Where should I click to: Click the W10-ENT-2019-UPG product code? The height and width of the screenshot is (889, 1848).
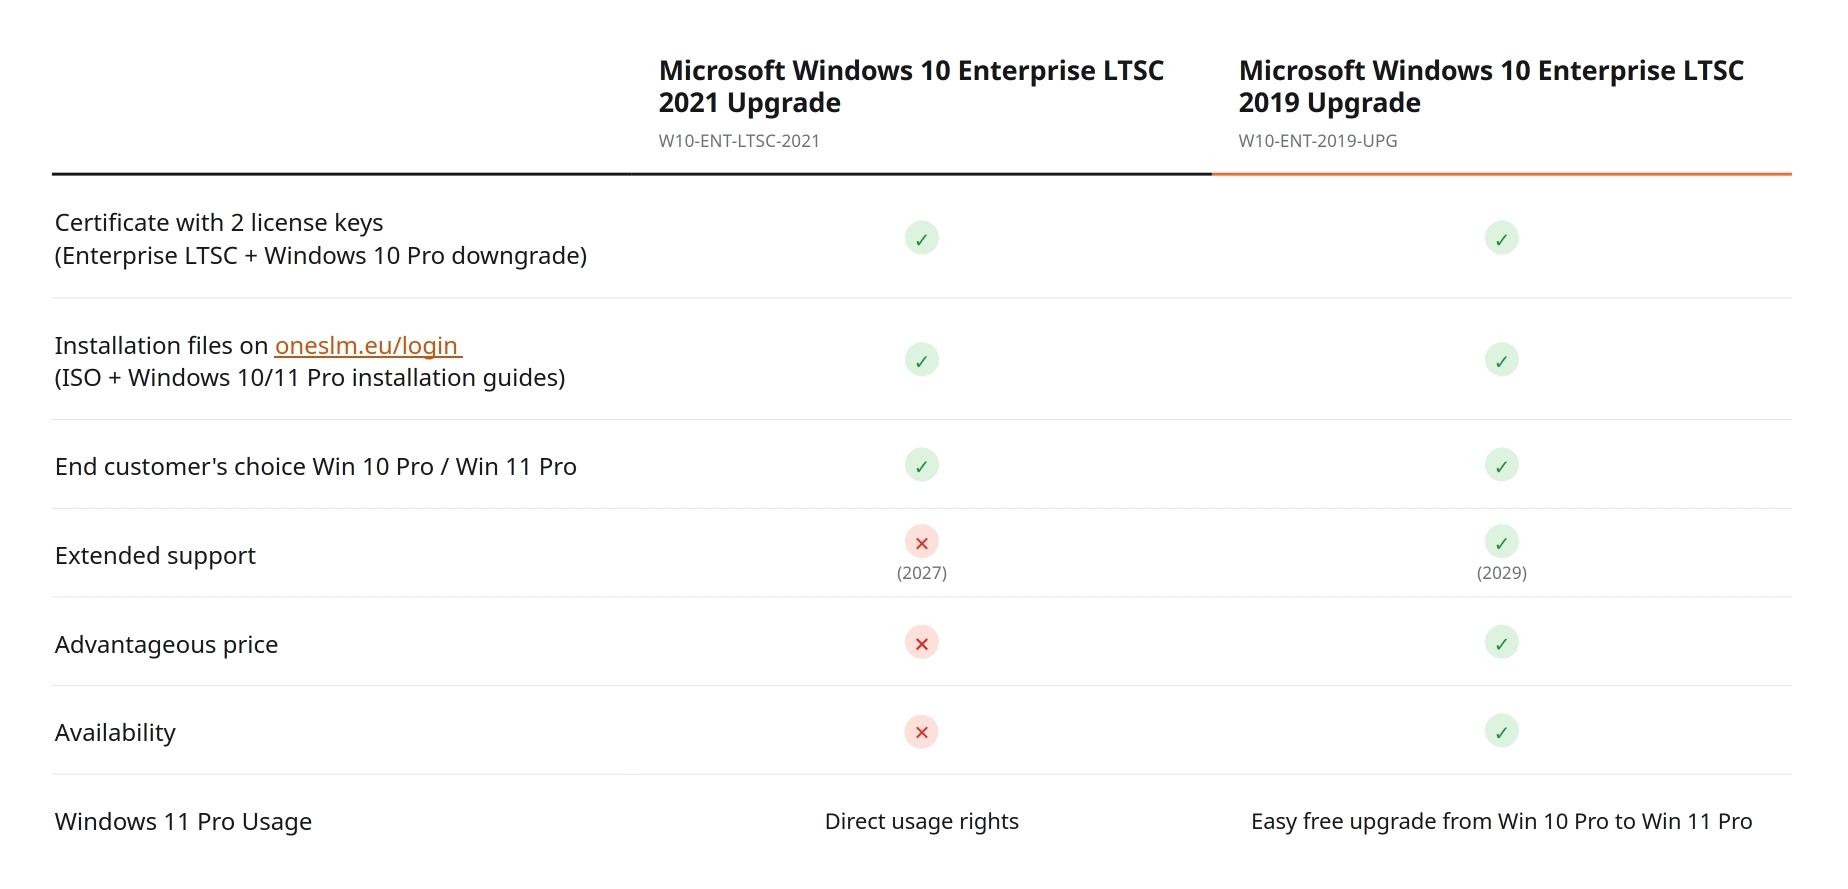tap(1318, 141)
